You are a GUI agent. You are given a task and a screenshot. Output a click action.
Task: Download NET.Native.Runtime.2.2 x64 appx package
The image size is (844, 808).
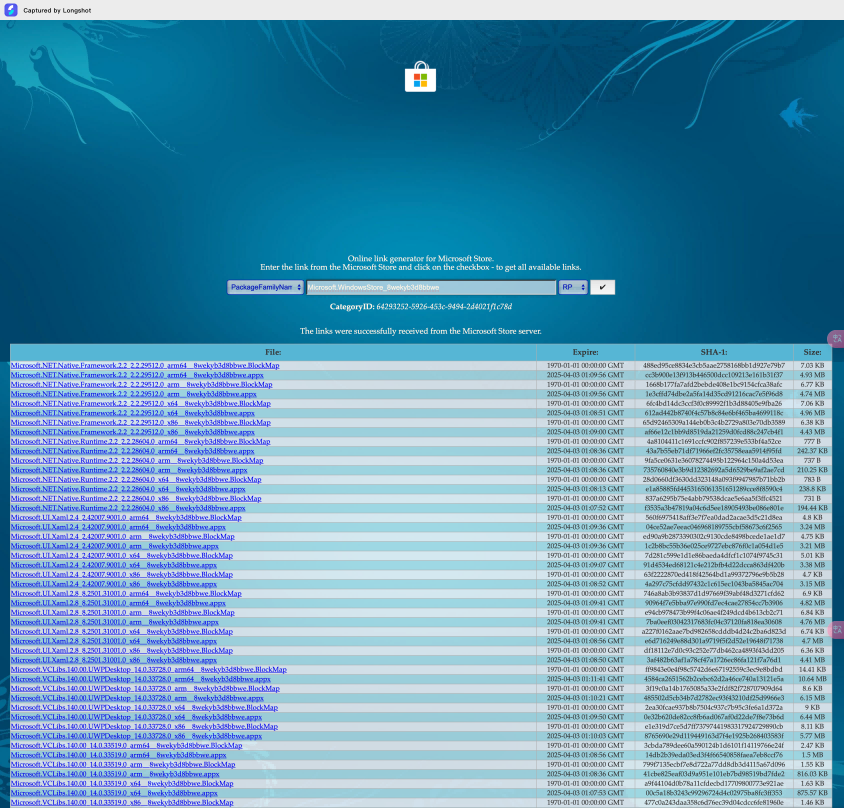128,489
